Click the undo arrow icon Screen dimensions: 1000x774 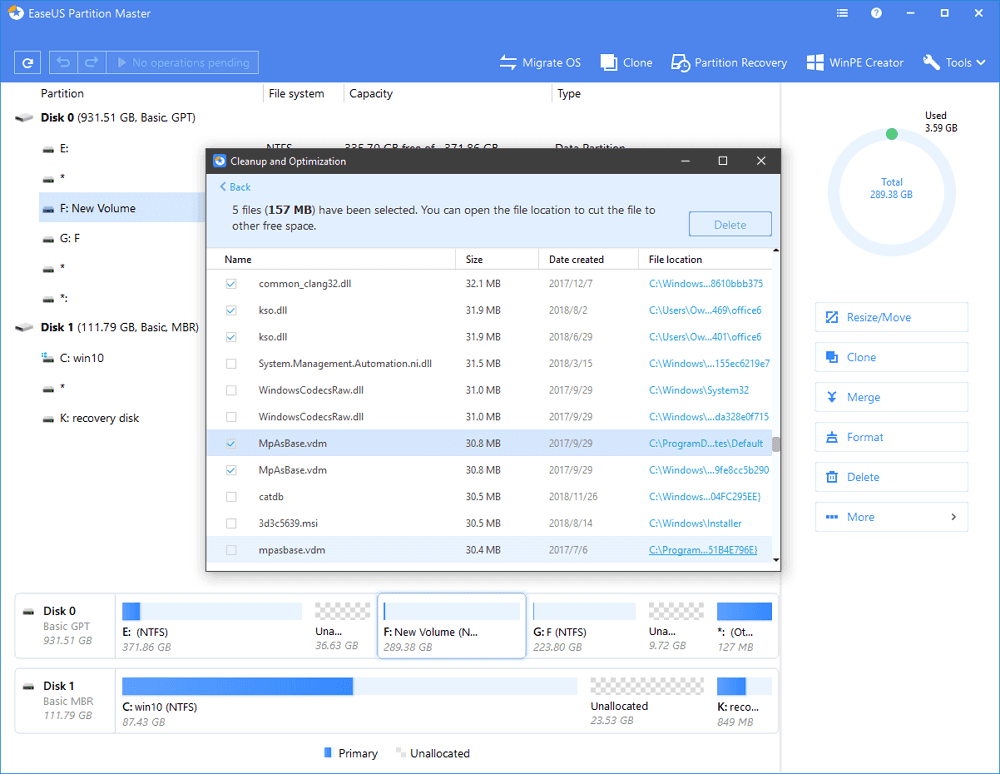pyautogui.click(x=63, y=62)
